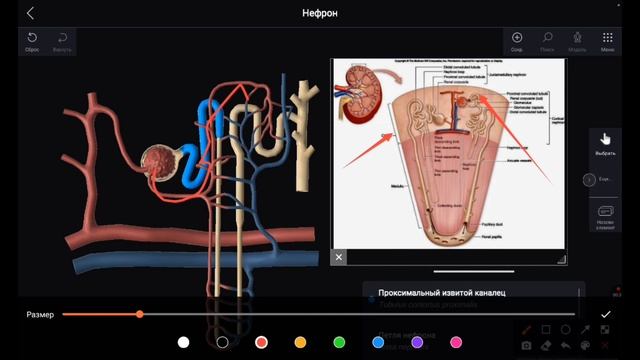The image size is (640, 360).
Task: Click the dimmed drawing undo arrow
Action: (x=566, y=346)
